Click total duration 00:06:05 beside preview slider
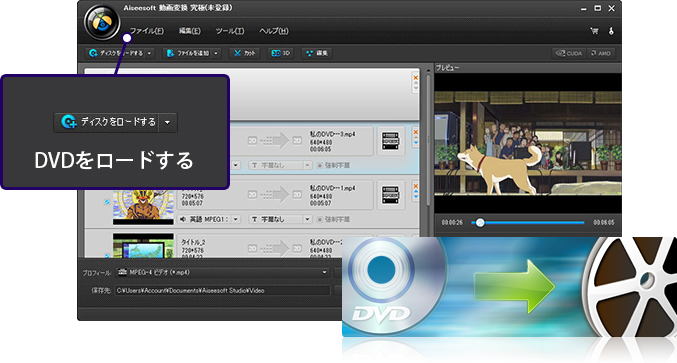 tap(604, 223)
